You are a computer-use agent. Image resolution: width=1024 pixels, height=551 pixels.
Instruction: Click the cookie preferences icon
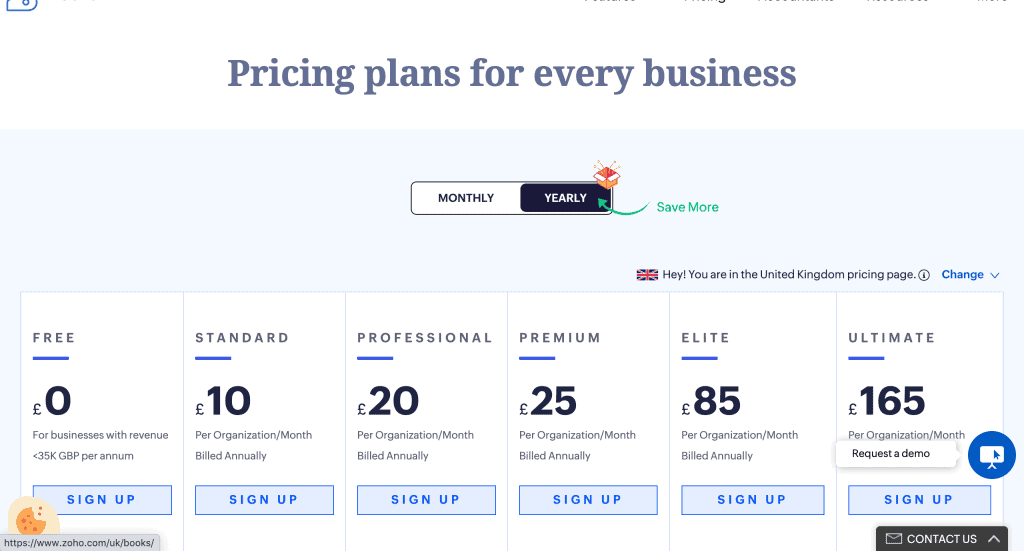pos(32,520)
